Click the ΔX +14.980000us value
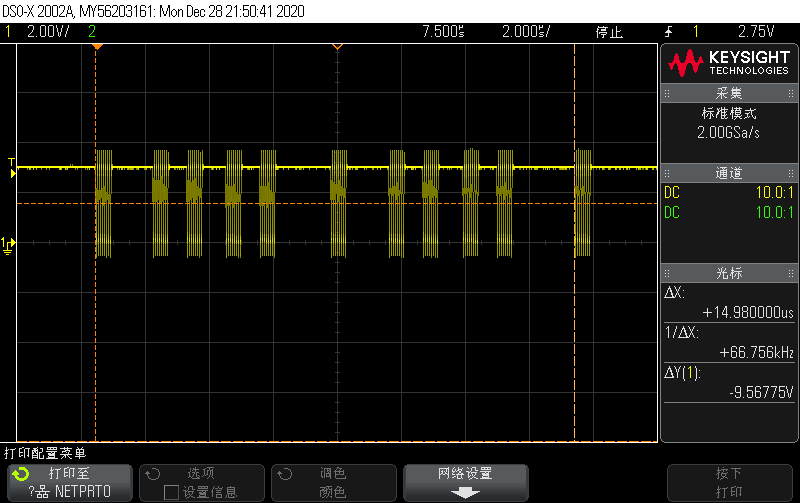Viewport: 800px width, 503px height. pos(748,312)
